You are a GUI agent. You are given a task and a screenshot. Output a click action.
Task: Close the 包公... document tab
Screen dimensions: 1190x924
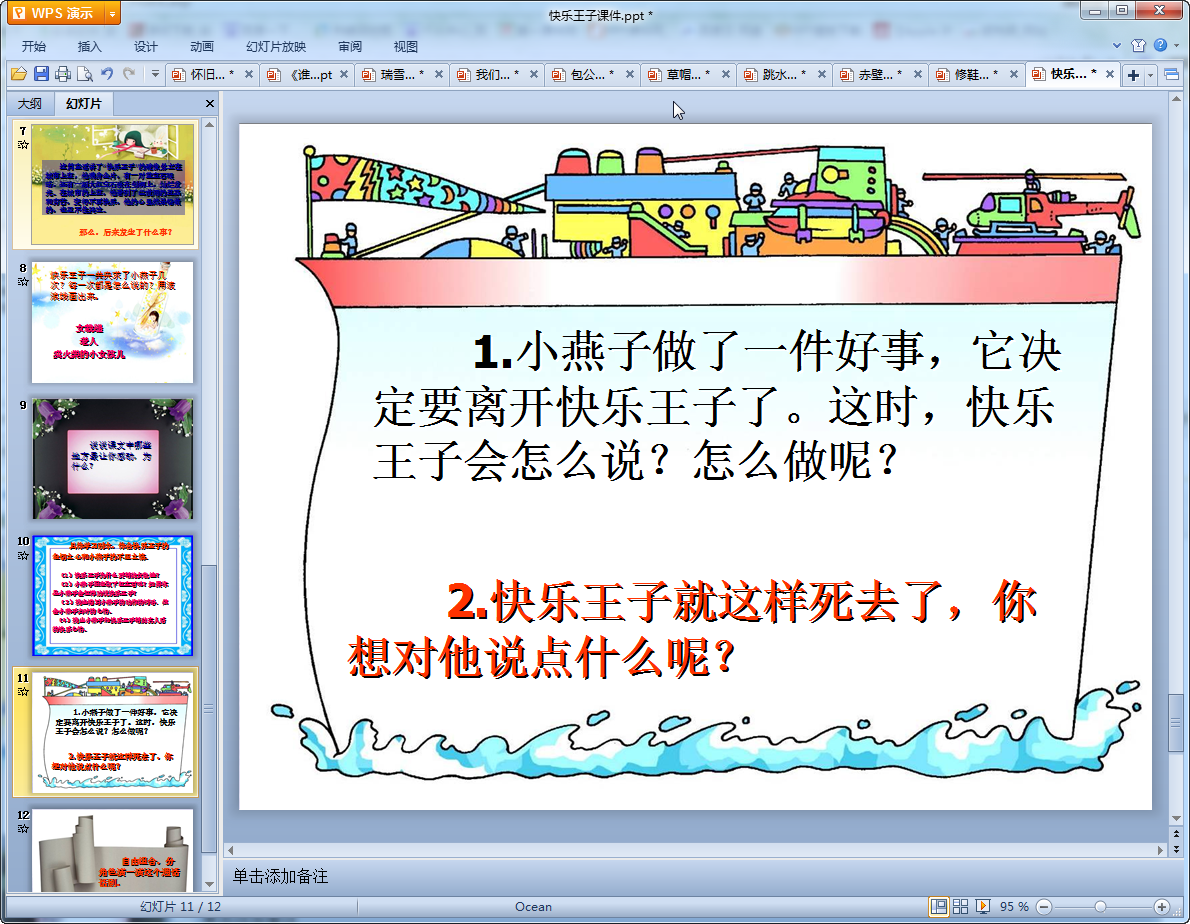pyautogui.click(x=629, y=74)
